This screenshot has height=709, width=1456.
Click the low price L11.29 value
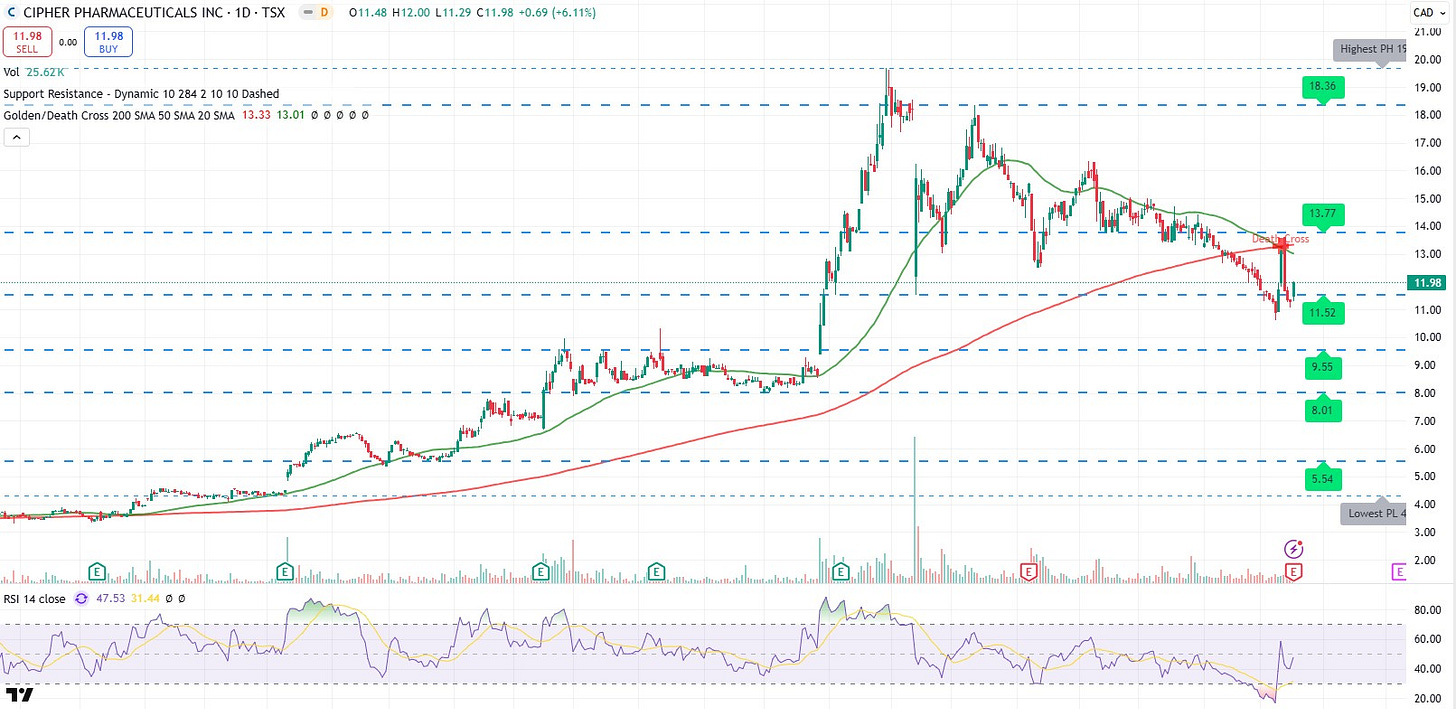pos(455,12)
